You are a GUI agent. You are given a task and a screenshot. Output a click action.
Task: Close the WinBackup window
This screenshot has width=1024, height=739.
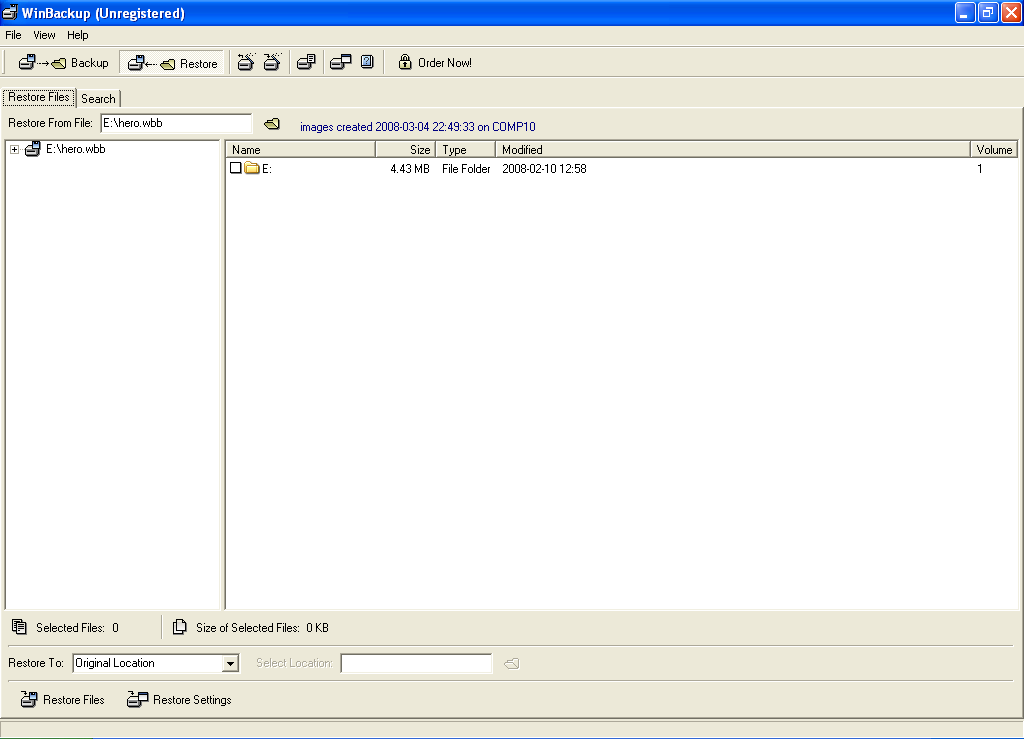pyautogui.click(x=1011, y=12)
